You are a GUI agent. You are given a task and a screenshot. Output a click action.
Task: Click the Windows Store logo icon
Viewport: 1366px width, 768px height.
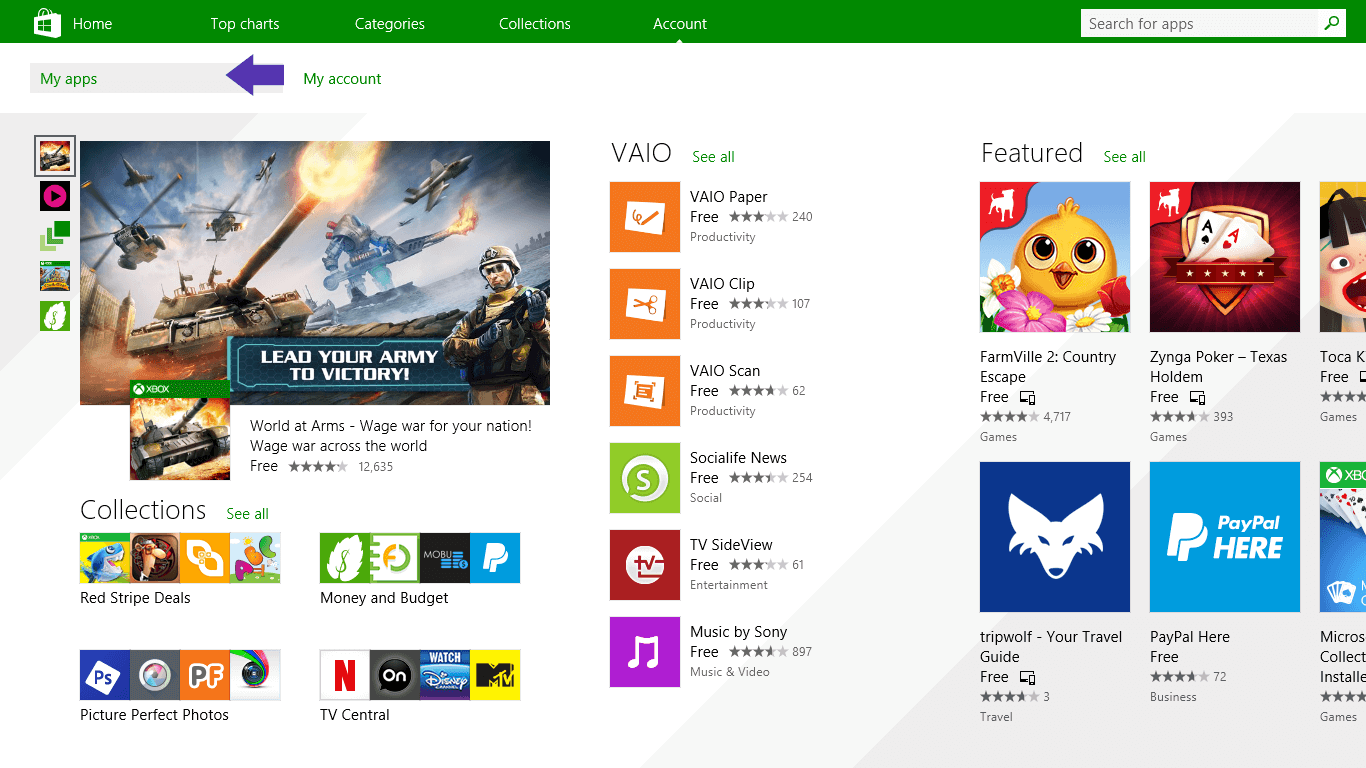[x=45, y=21]
